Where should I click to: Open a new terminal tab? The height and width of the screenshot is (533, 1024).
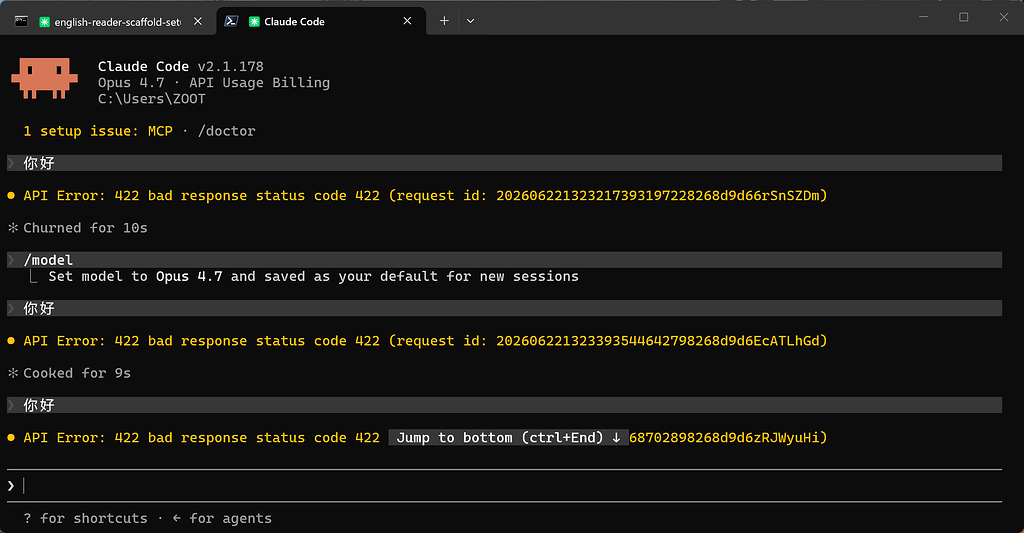click(x=444, y=21)
